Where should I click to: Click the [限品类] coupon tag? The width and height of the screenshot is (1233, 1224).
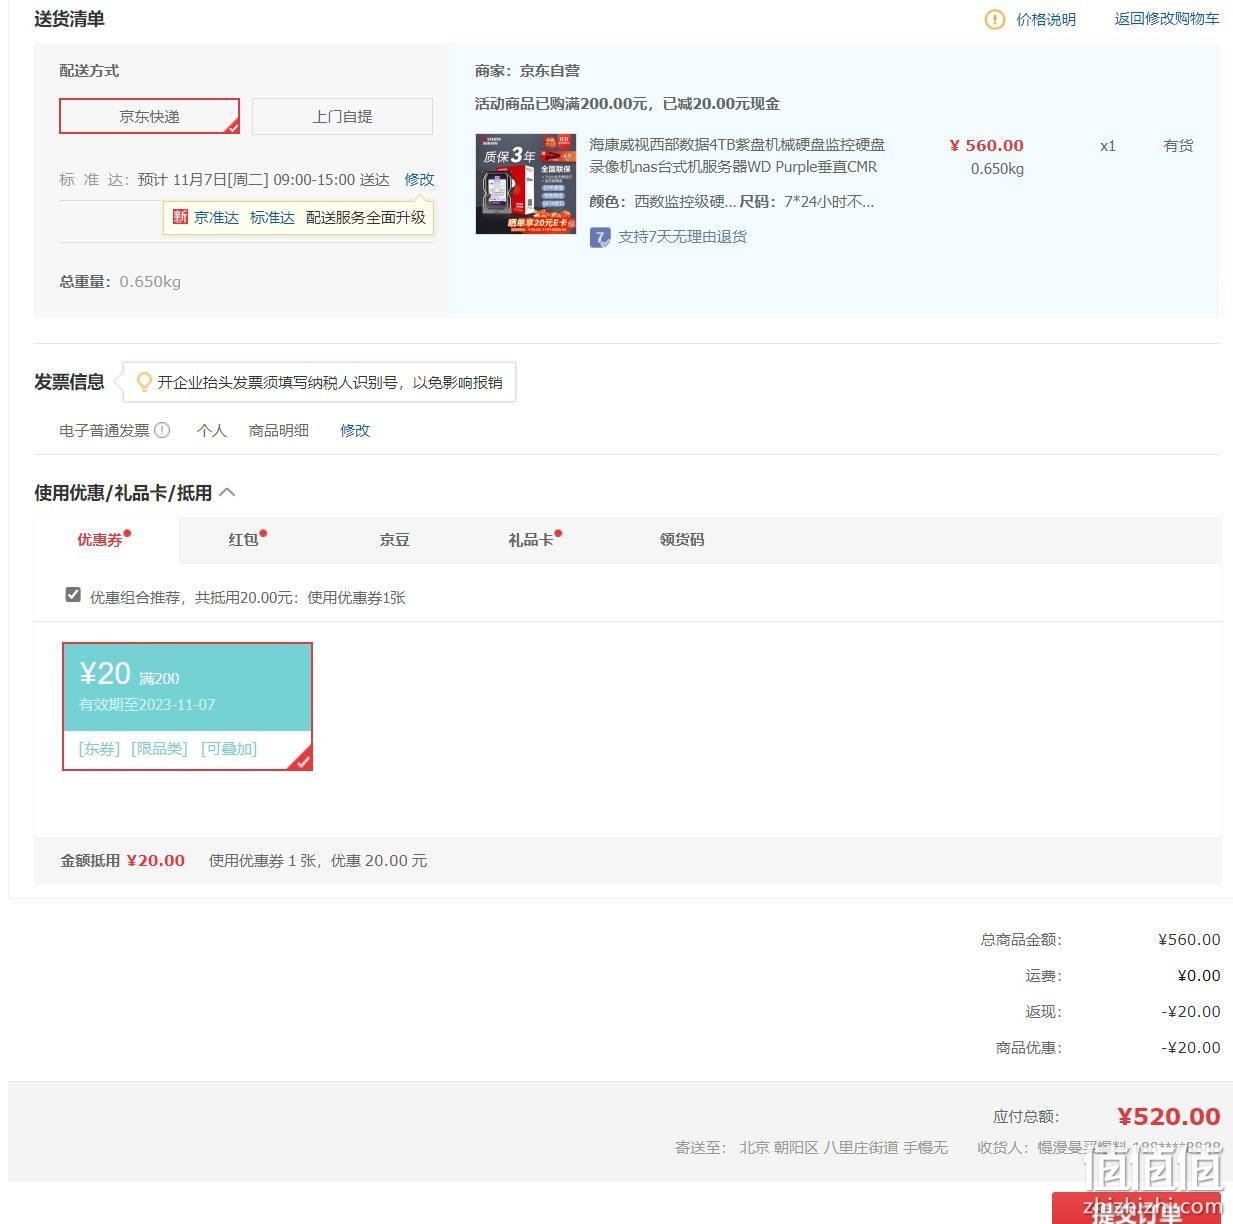[x=159, y=749]
